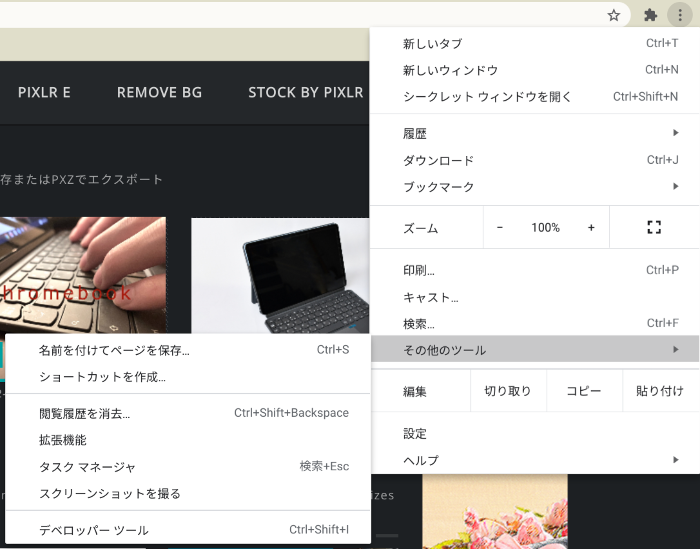700x549 pixels.
Task: Open the extensions puzzle icon
Action: coord(650,16)
